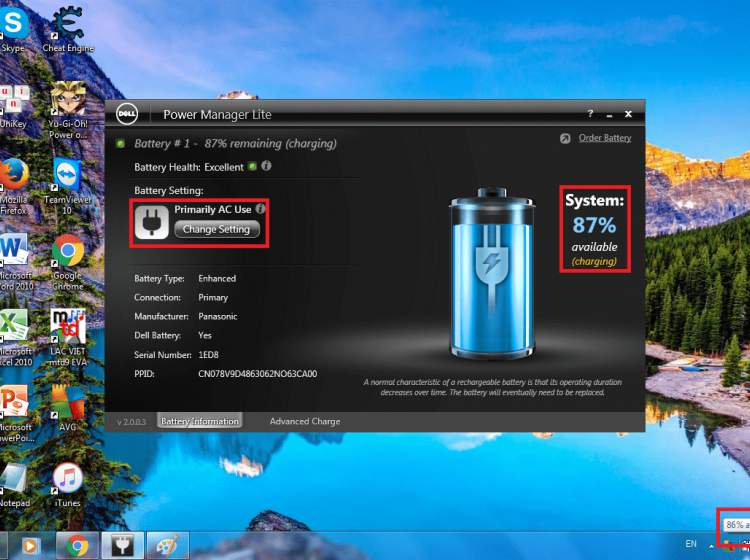Open the AVG desktop shortcut
750x560 pixels.
click(68, 409)
